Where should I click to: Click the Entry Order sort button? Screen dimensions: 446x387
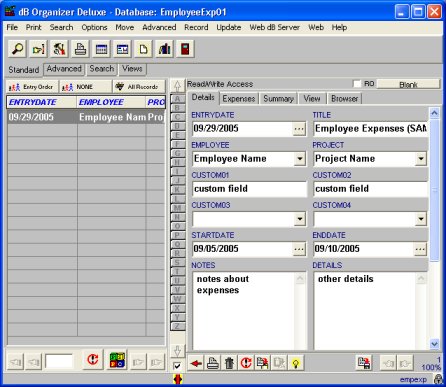(x=32, y=87)
